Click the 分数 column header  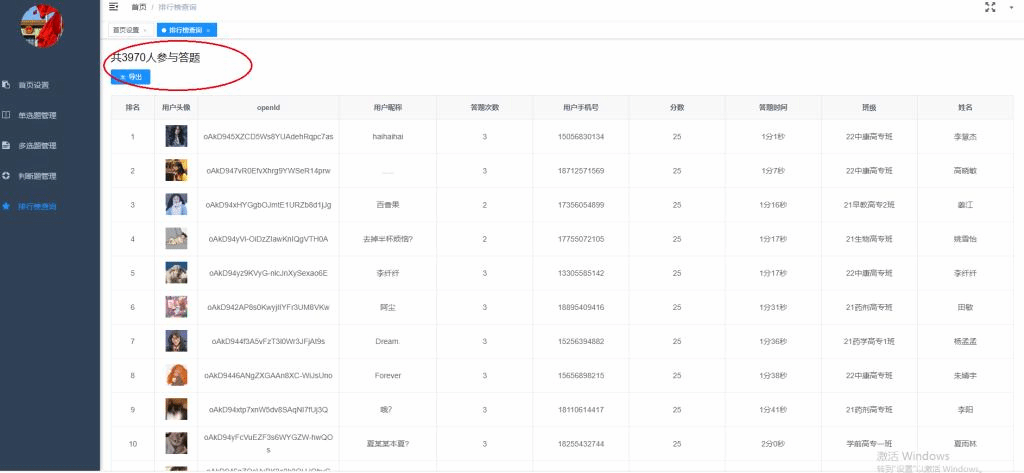(x=677, y=107)
